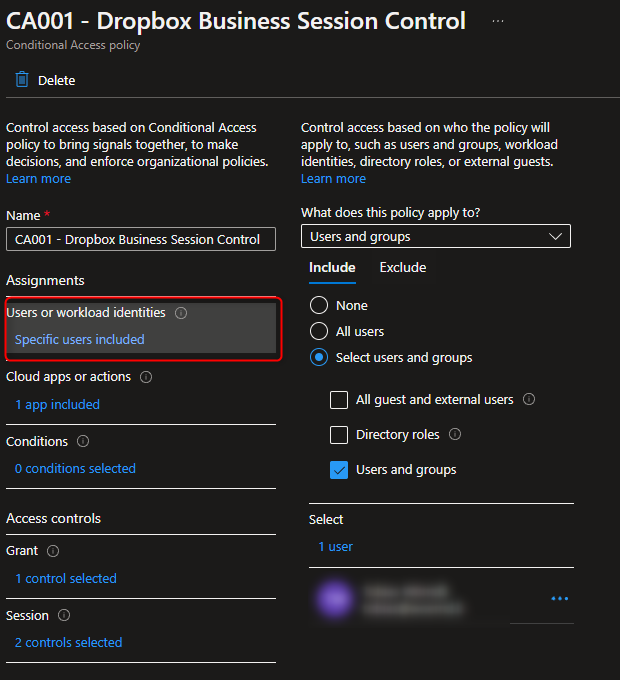Open the ellipsis menu beside policy title
Image resolution: width=620 pixels, height=680 pixels.
[498, 21]
